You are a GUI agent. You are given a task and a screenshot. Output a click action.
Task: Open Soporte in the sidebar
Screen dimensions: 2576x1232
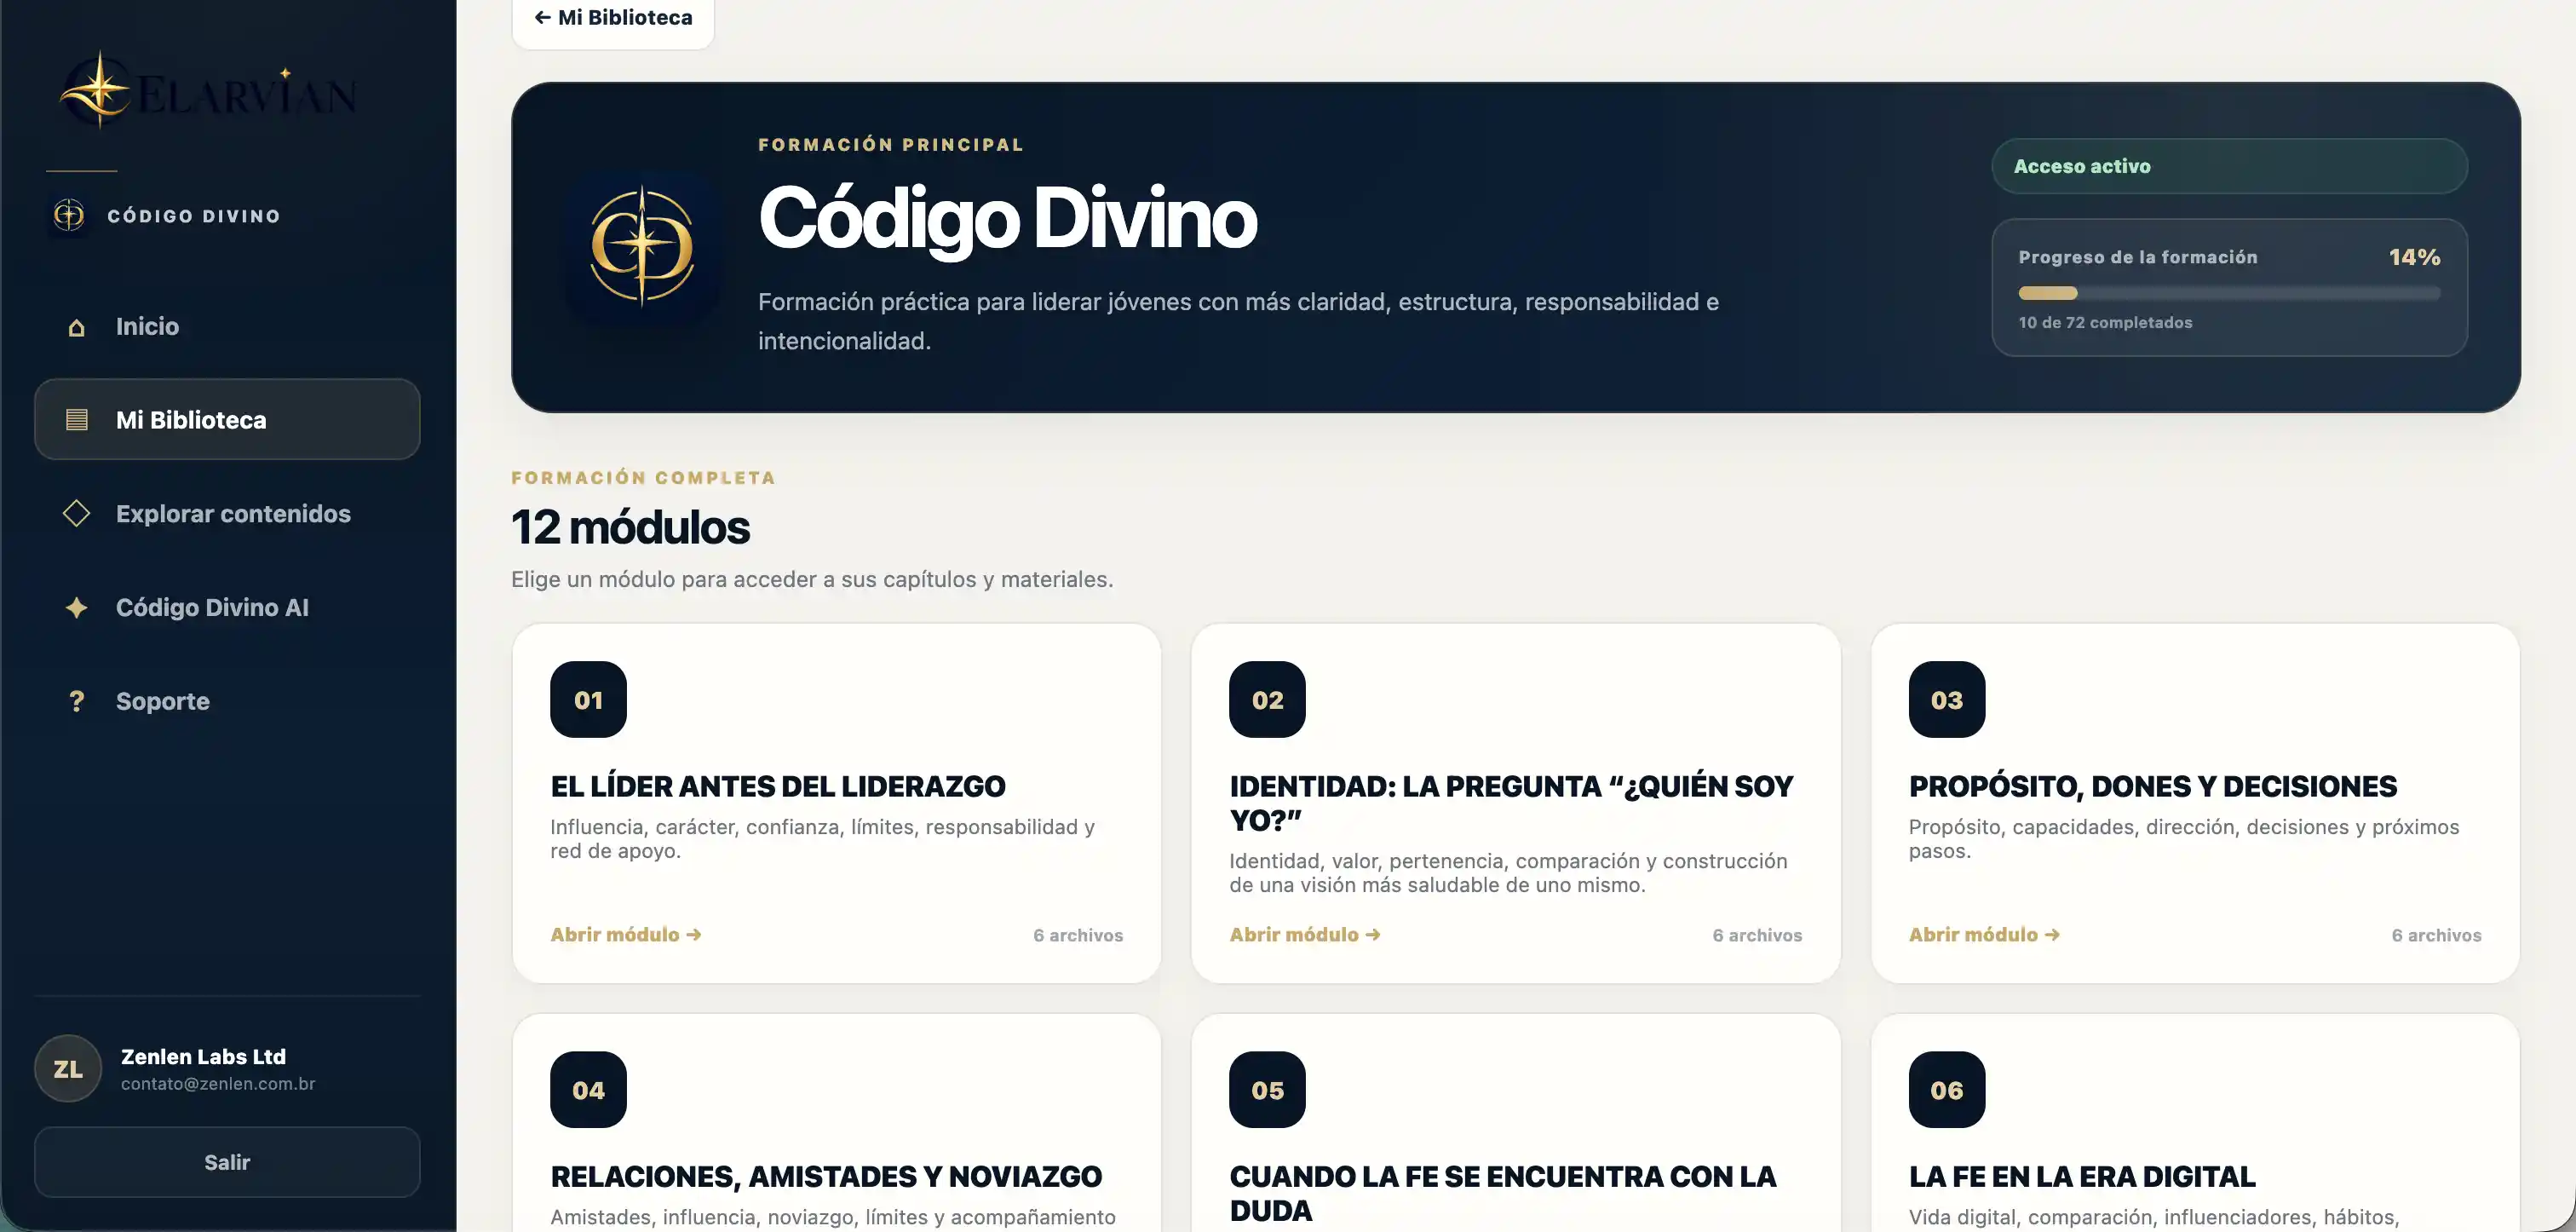coord(227,701)
